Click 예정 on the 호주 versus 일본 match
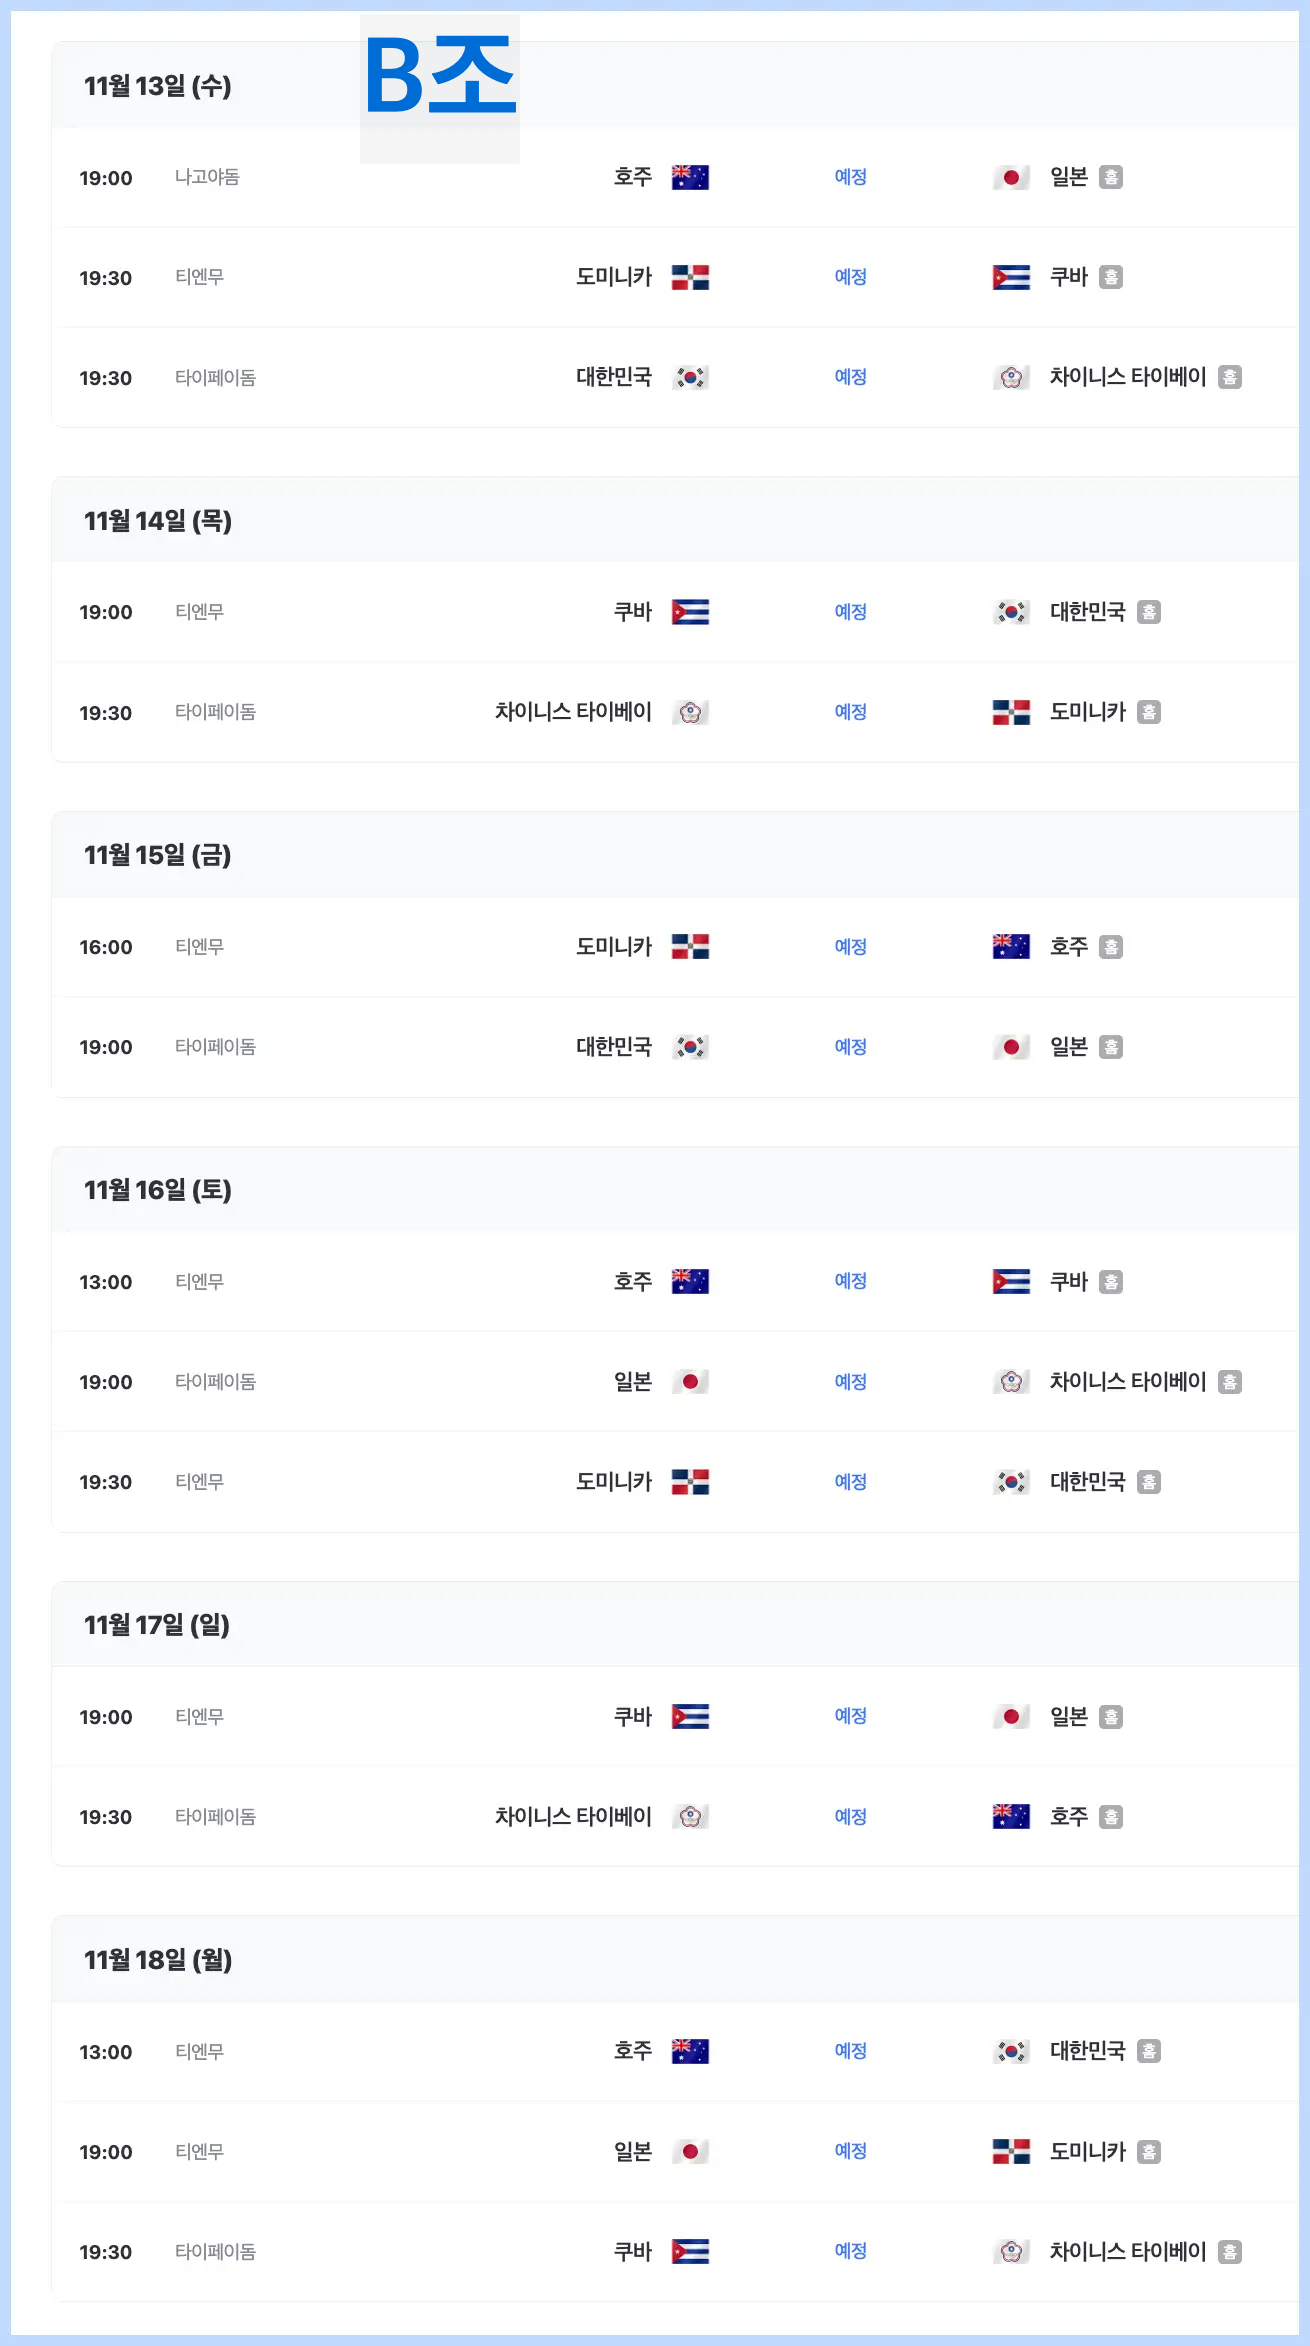This screenshot has width=1310, height=2346. coord(851,177)
